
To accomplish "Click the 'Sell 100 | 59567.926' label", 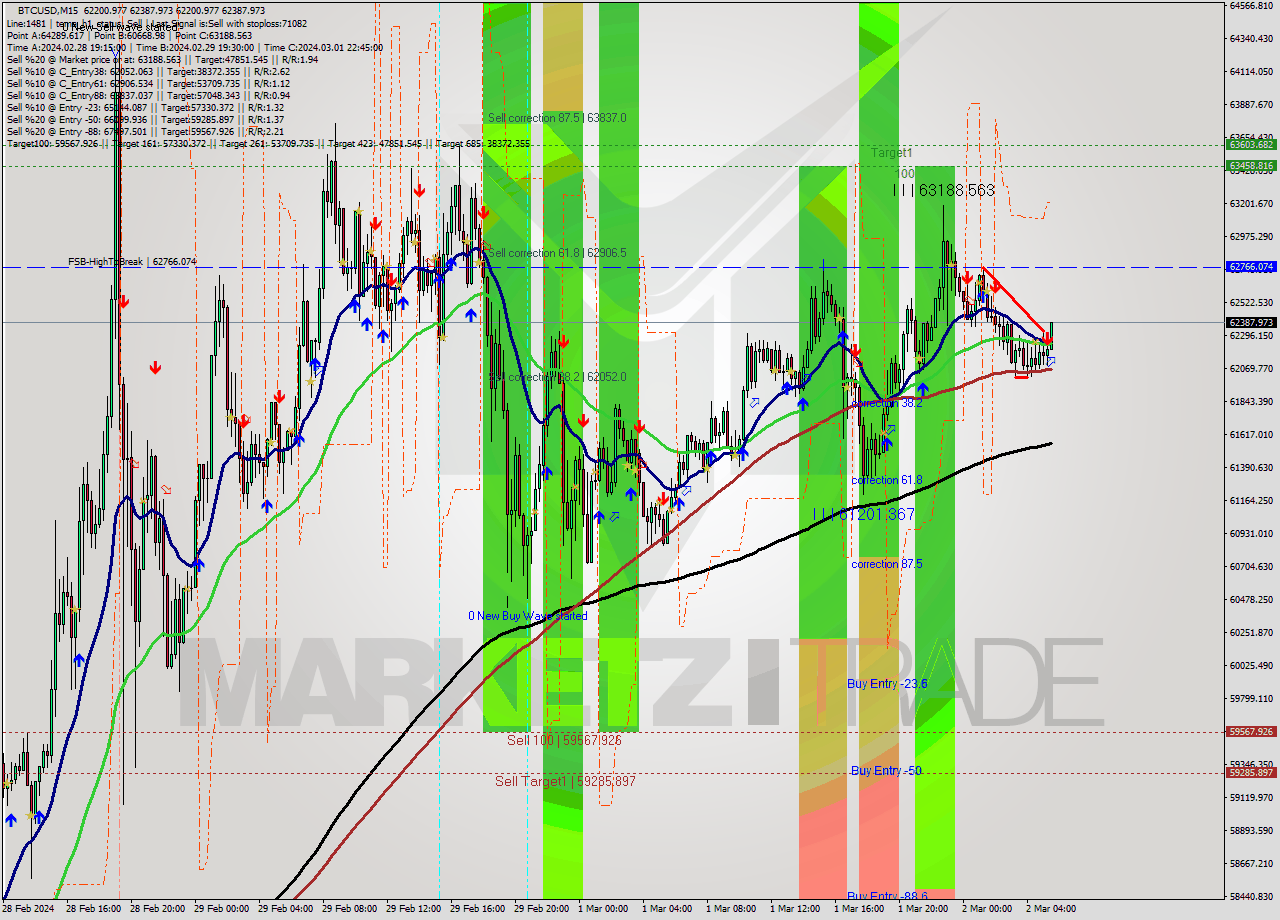I will pyautogui.click(x=564, y=740).
